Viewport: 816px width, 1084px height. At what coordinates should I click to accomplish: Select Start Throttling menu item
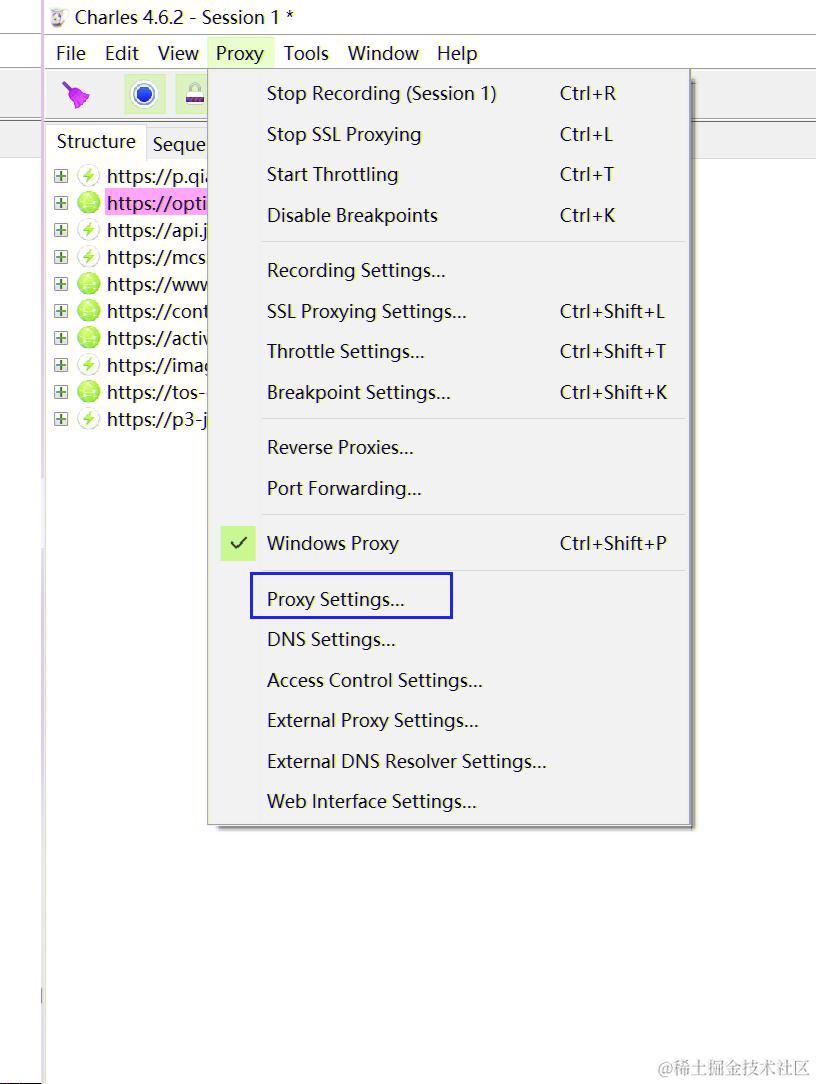449,174
